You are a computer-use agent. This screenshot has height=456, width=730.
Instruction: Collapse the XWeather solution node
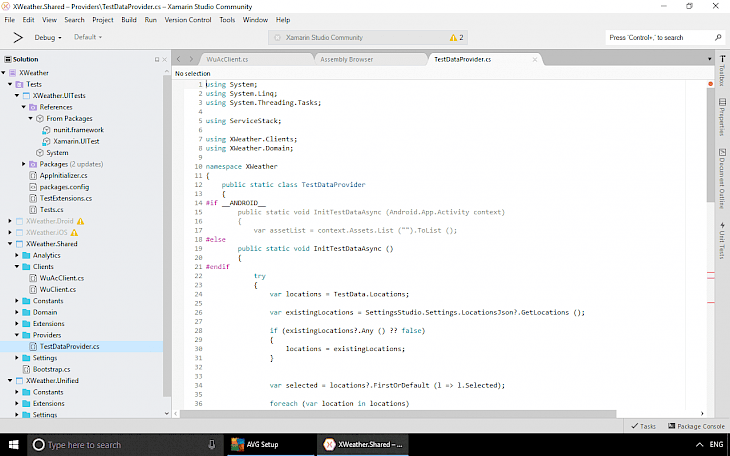pyautogui.click(x=4, y=73)
